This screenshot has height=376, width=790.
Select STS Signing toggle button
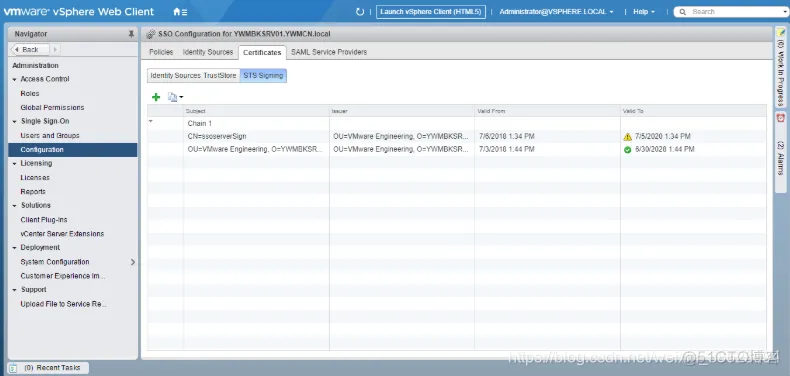pos(263,76)
